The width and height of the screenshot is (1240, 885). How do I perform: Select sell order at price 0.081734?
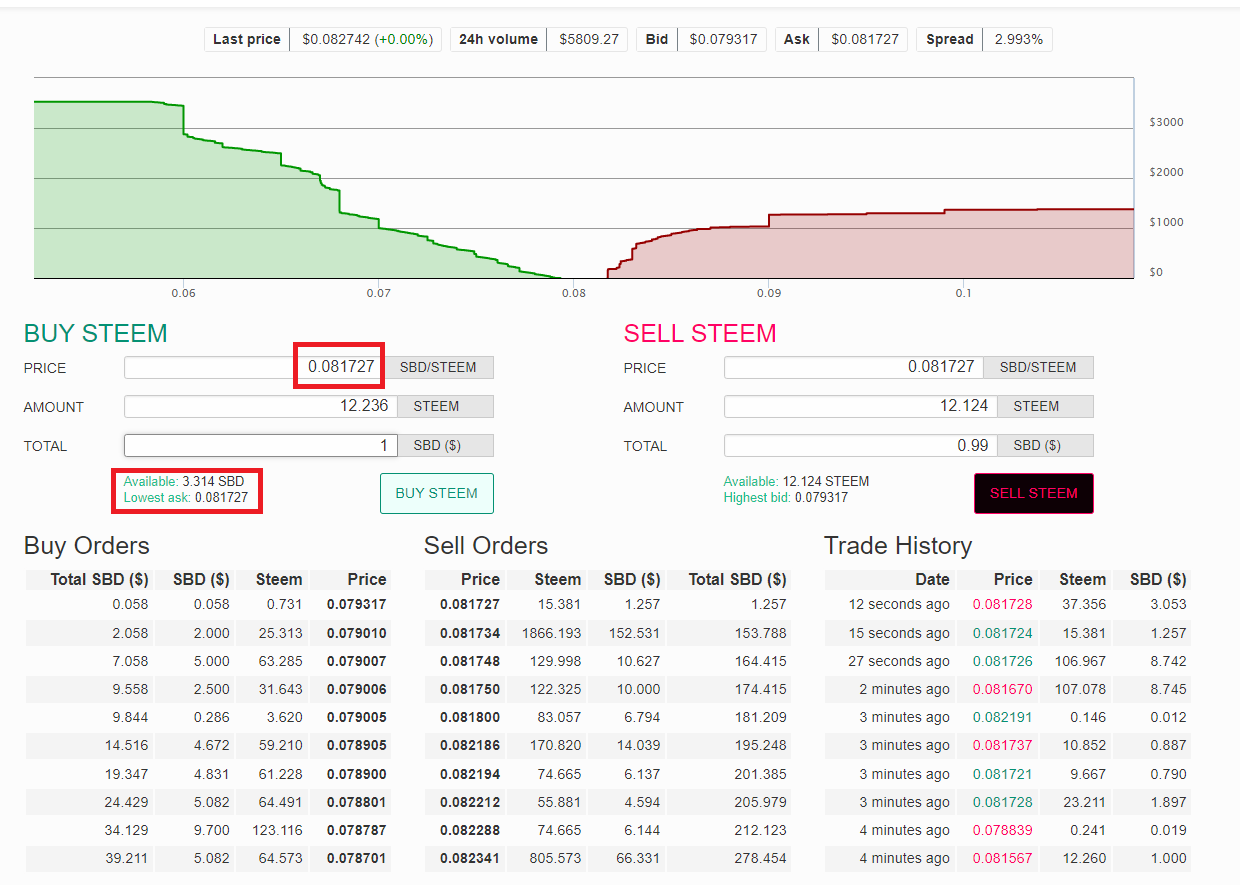click(x=607, y=633)
